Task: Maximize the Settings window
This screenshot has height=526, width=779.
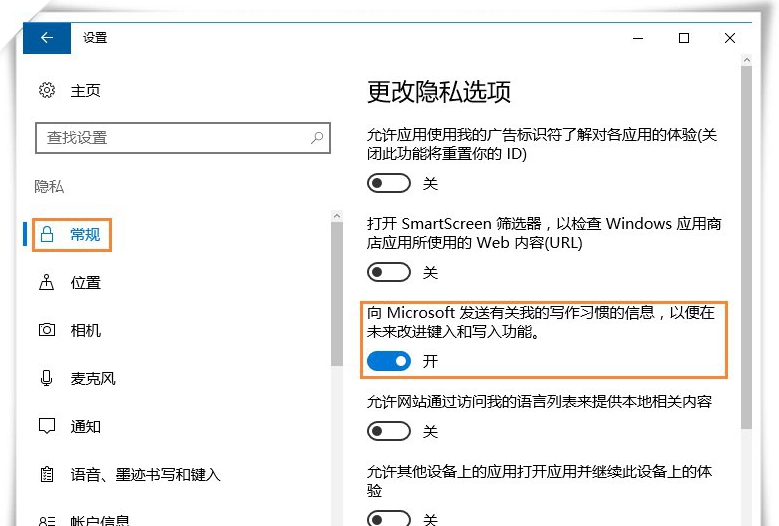Action: click(684, 38)
